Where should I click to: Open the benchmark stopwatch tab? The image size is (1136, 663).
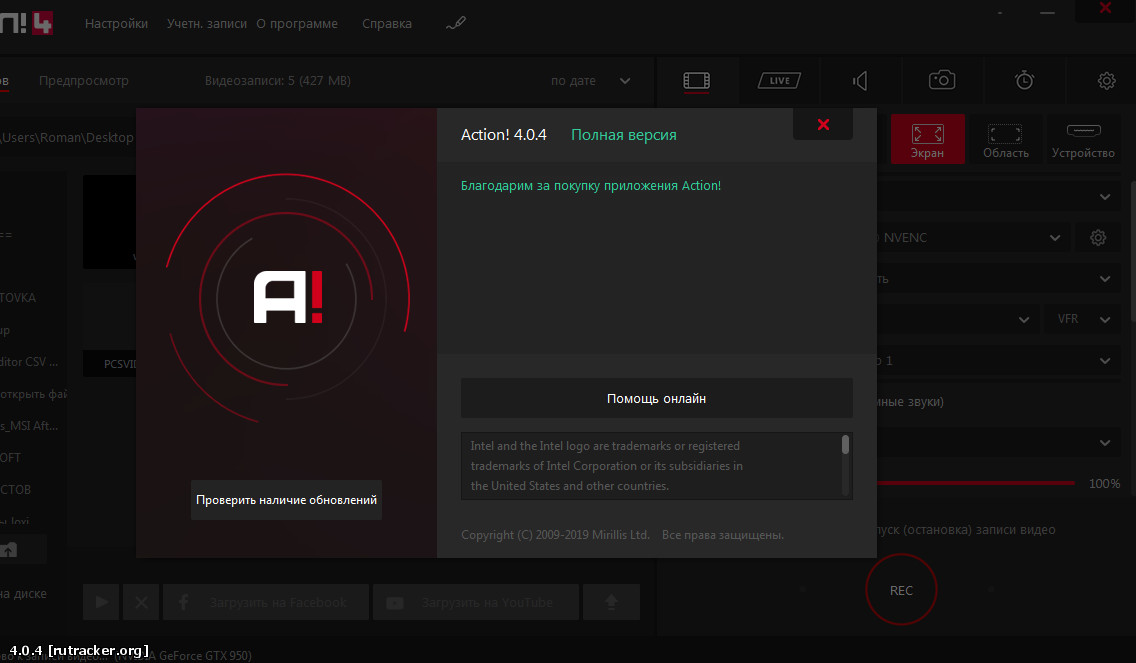[1024, 80]
